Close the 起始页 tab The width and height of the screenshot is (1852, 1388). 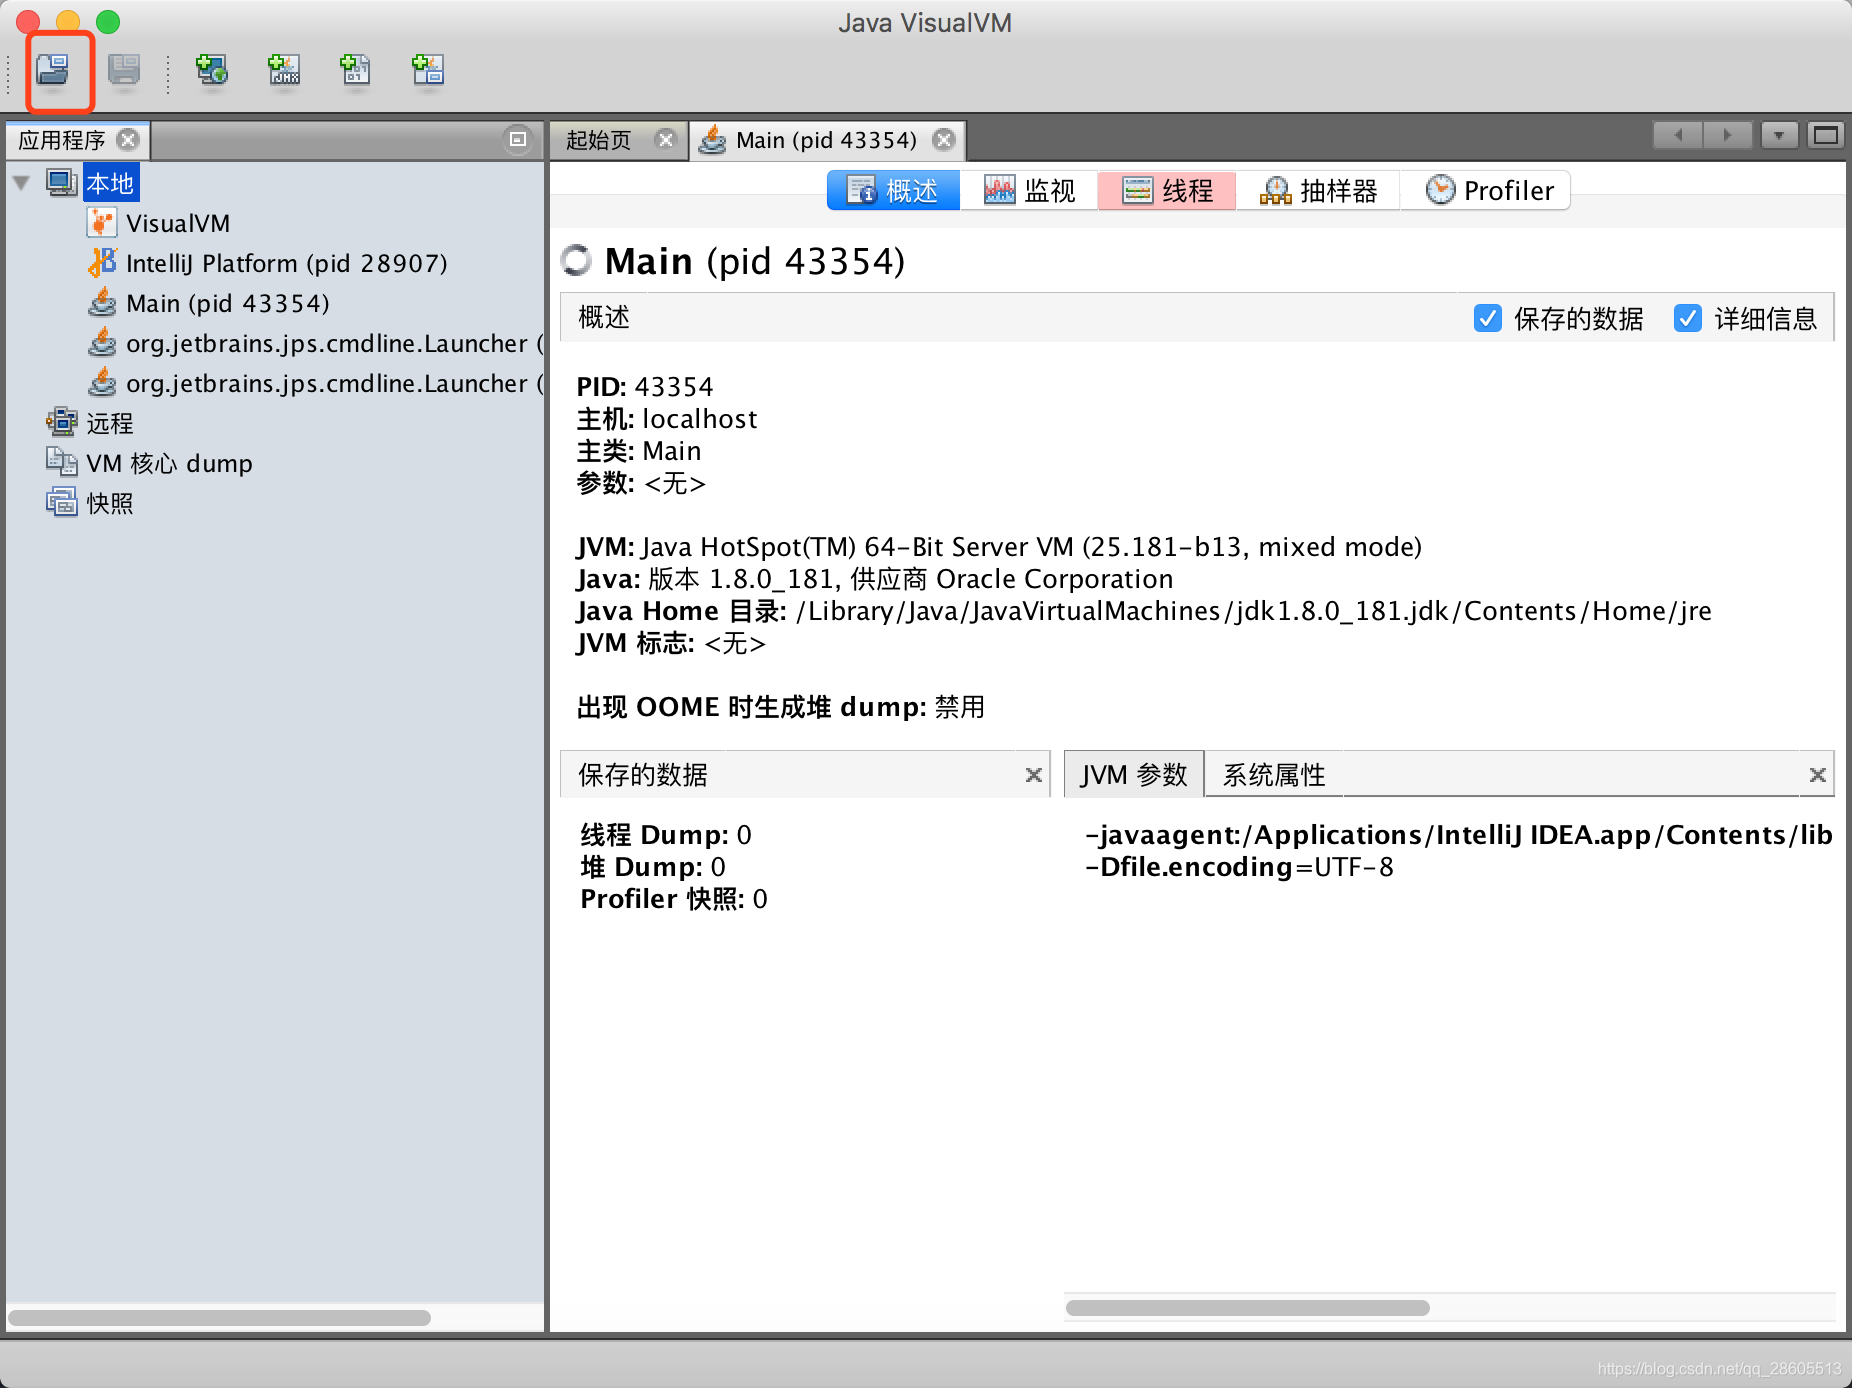pos(665,140)
